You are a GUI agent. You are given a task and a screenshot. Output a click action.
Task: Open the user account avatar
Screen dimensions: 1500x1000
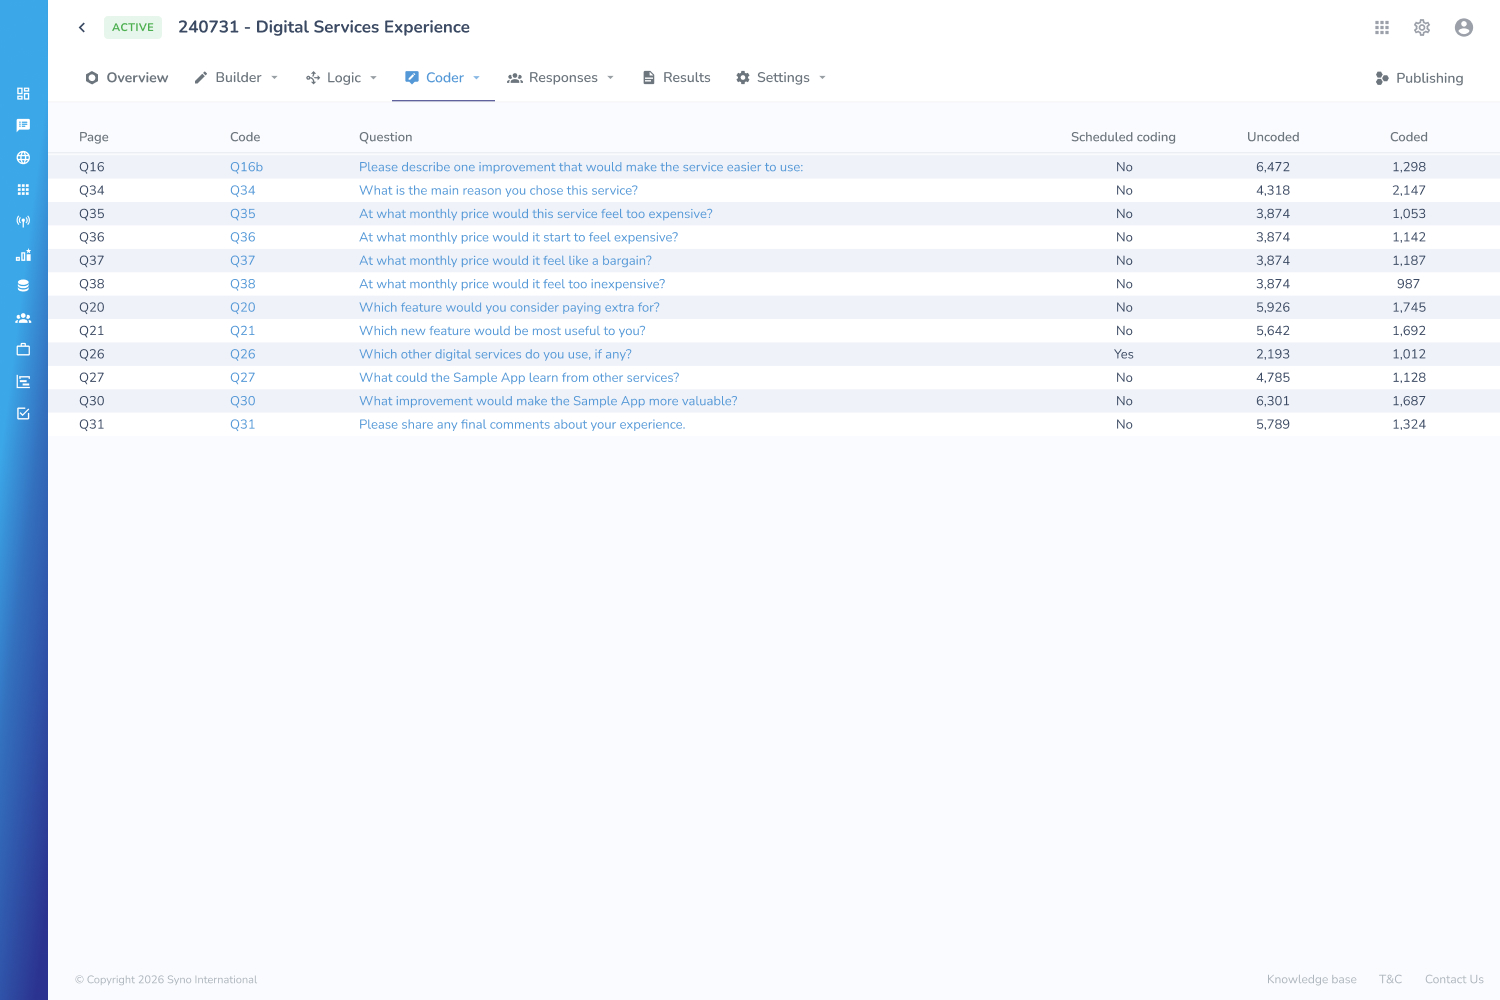click(x=1464, y=28)
